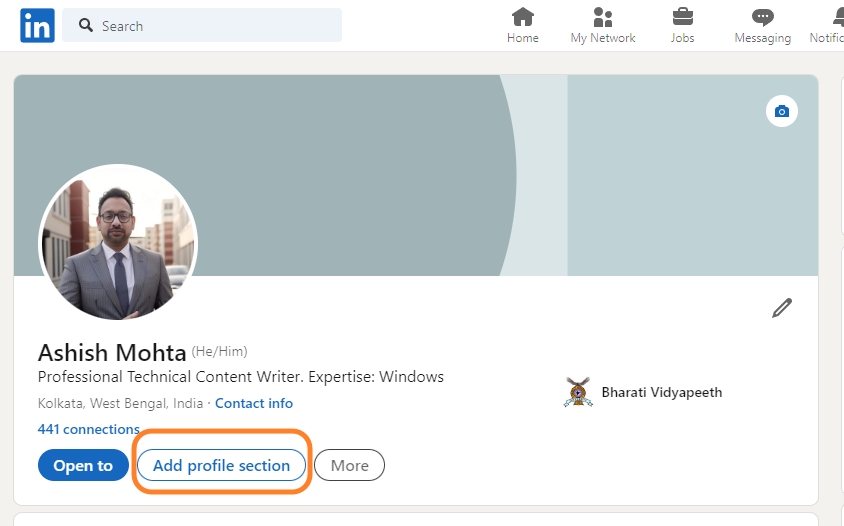Viewport: 844px width, 526px height.
Task: Open the profile photo of Ashish Mohta
Action: (x=118, y=243)
